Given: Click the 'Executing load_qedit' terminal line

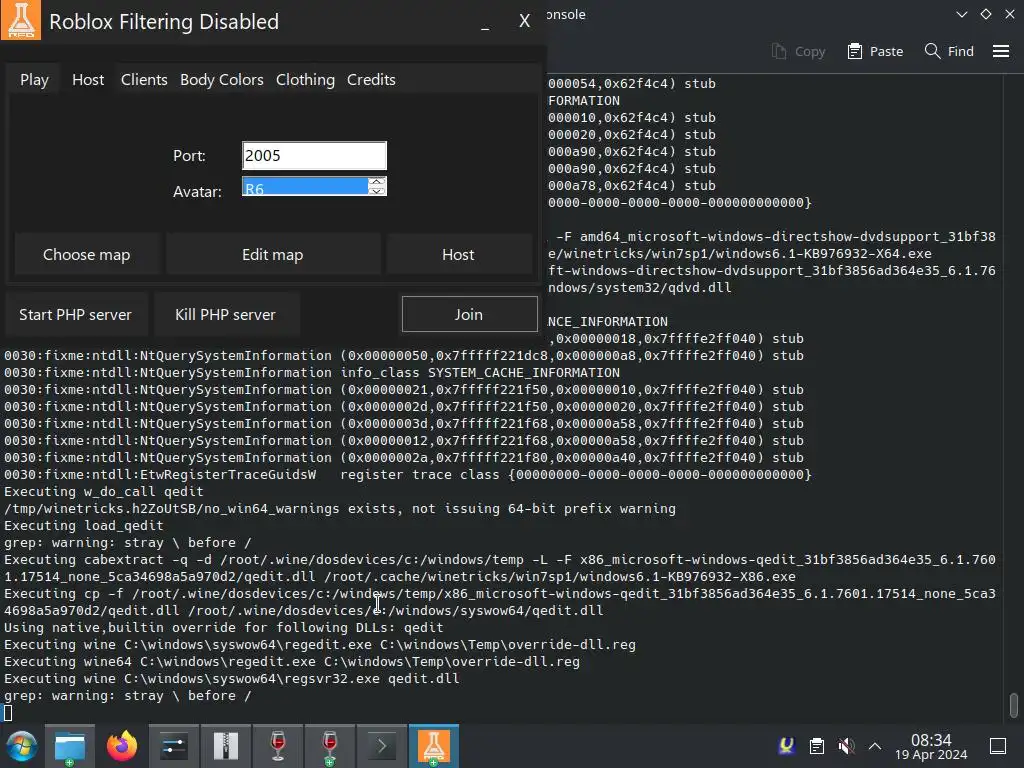Looking at the screenshot, I should tap(84, 525).
